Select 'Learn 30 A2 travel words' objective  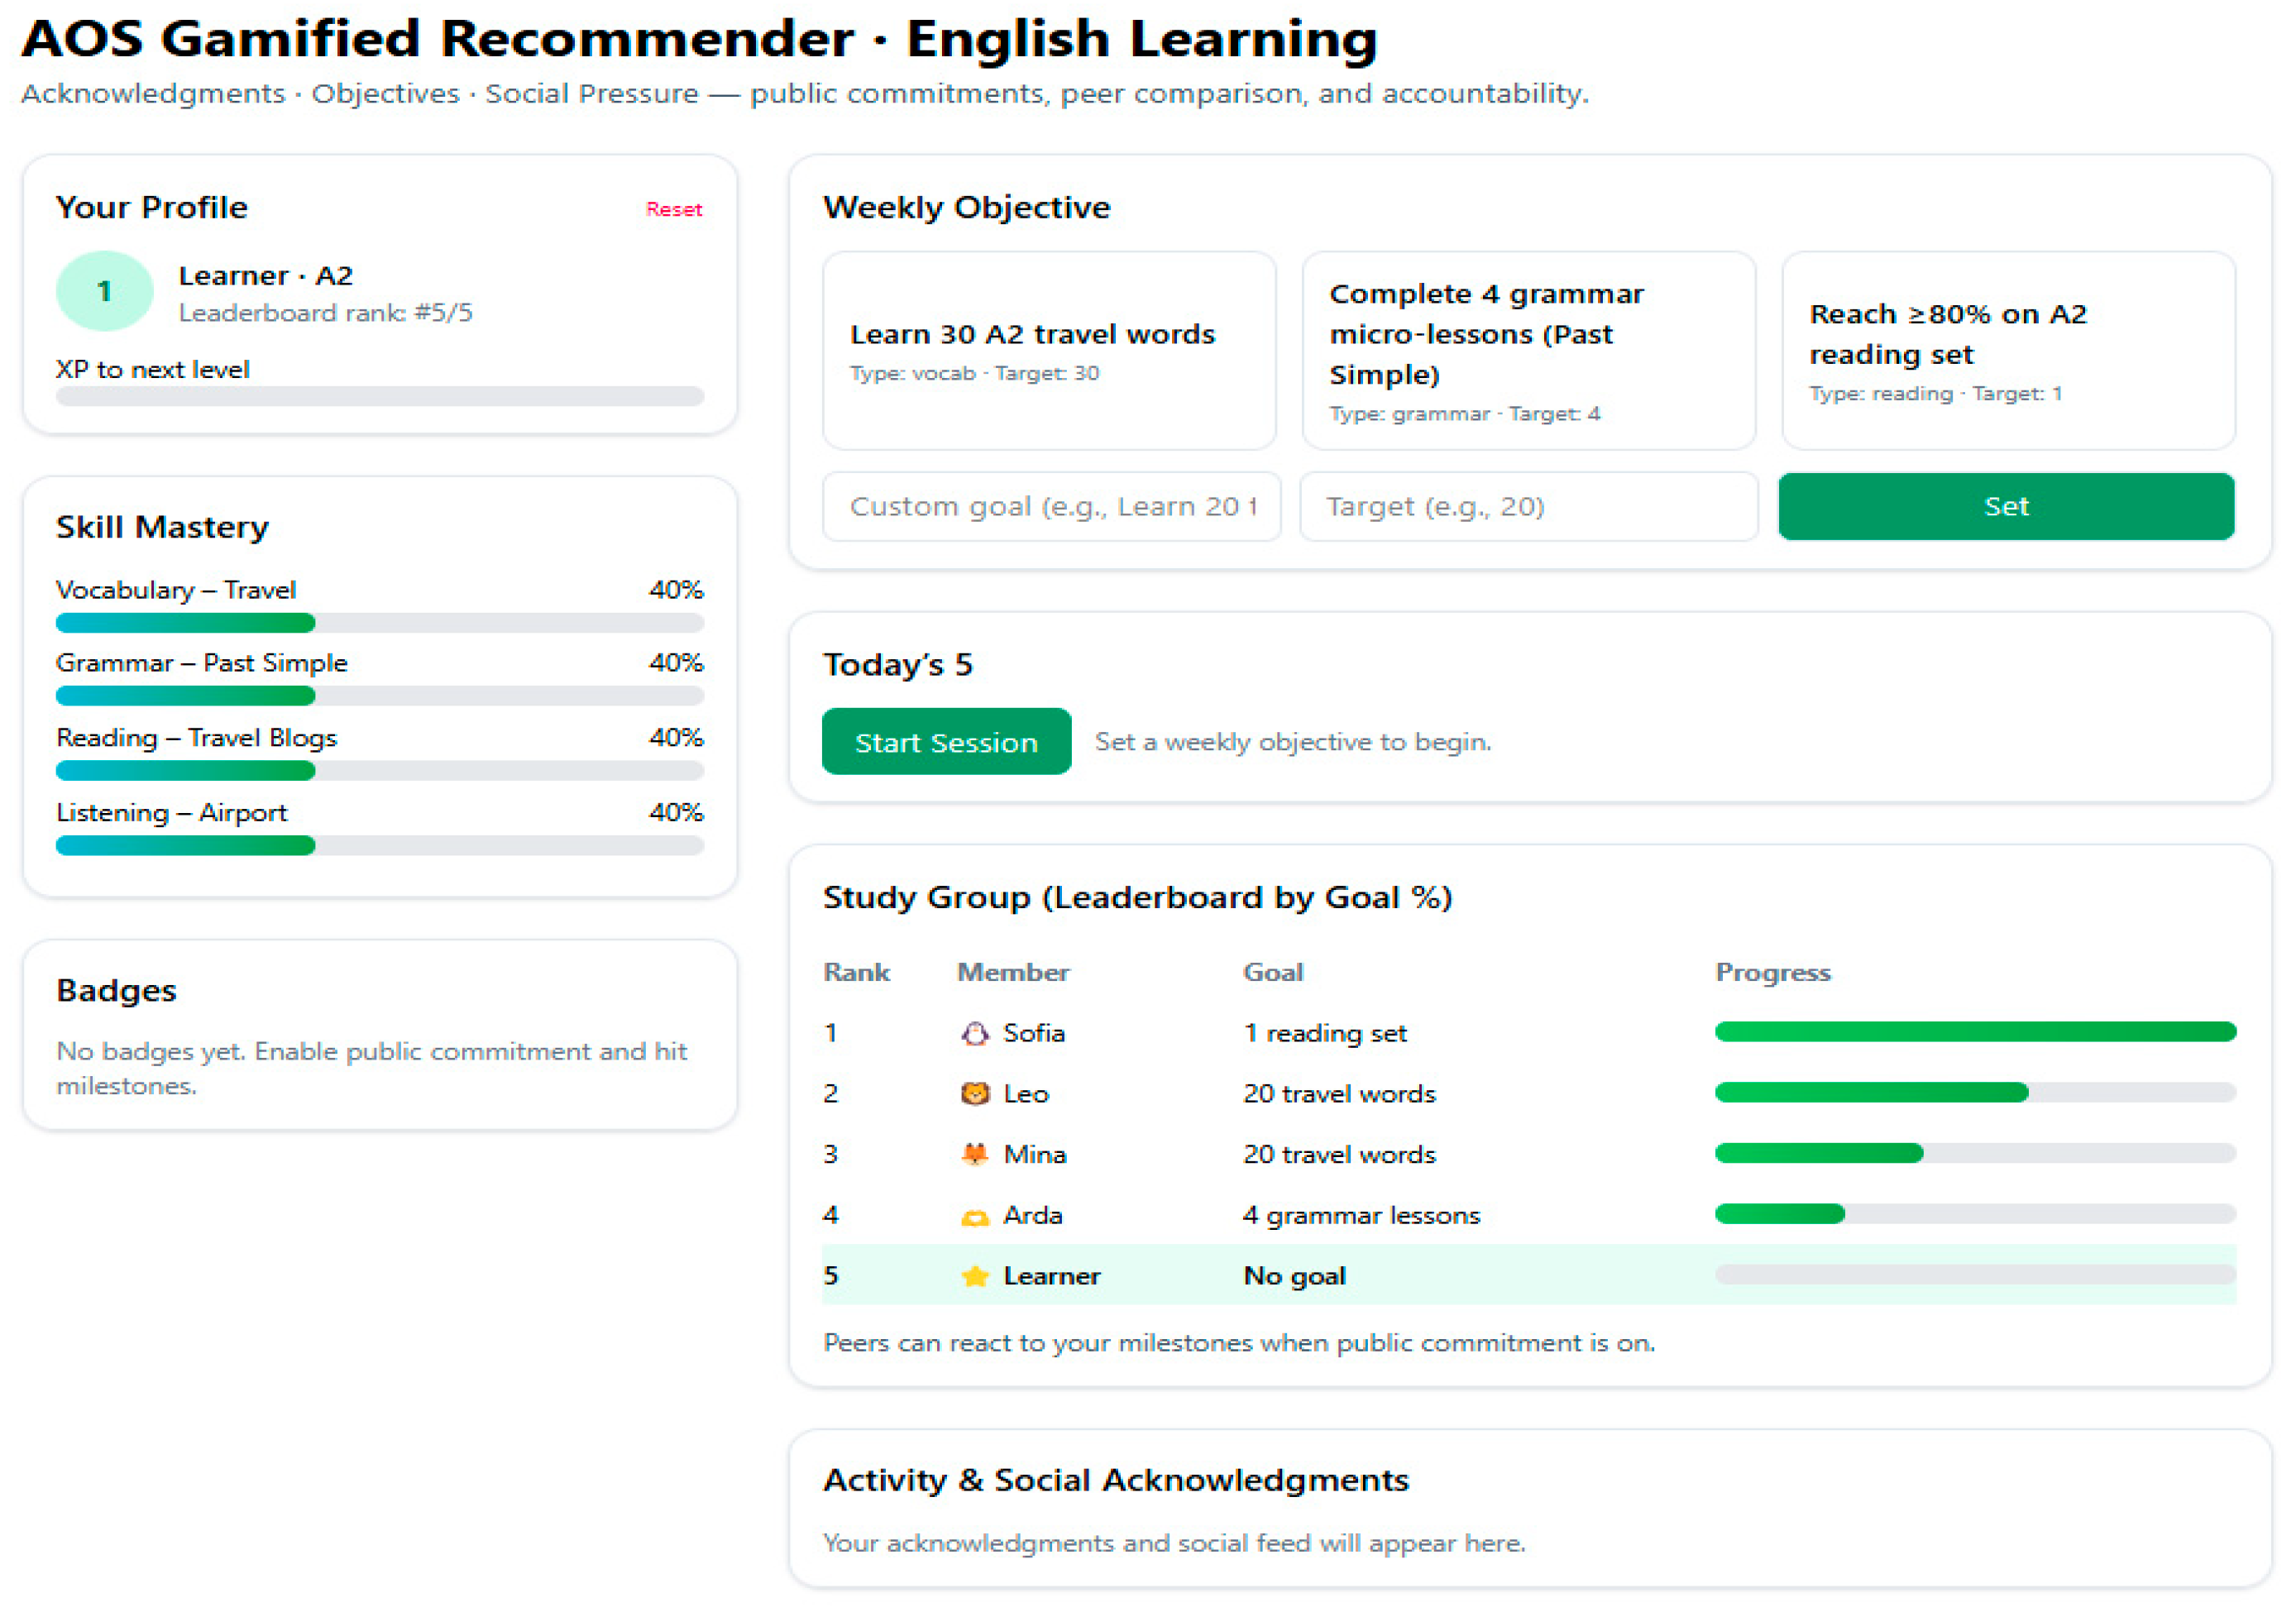pos(1048,350)
